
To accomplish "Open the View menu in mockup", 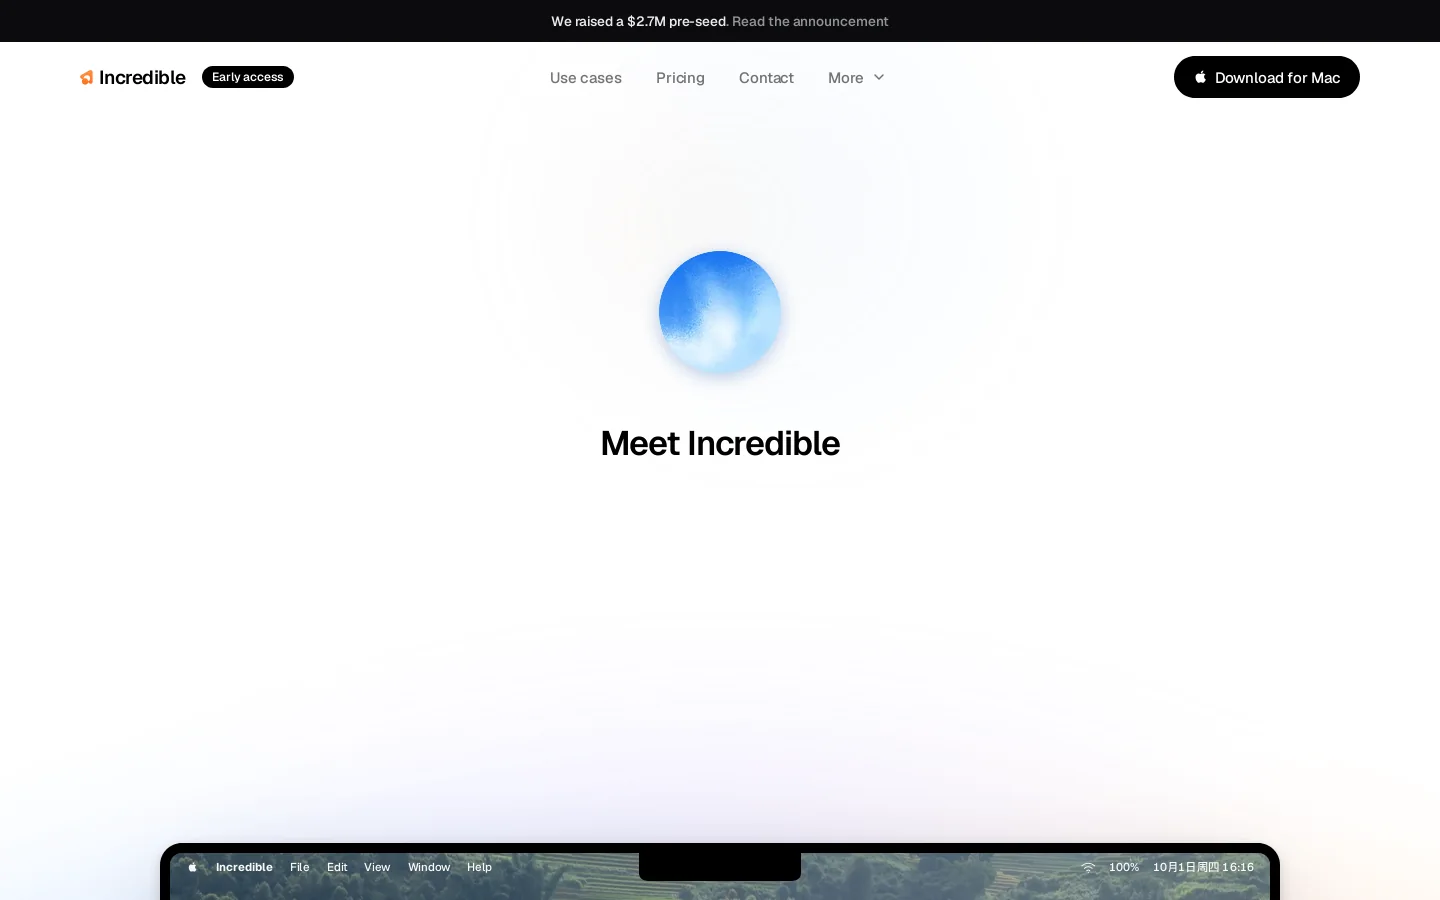I will point(377,867).
